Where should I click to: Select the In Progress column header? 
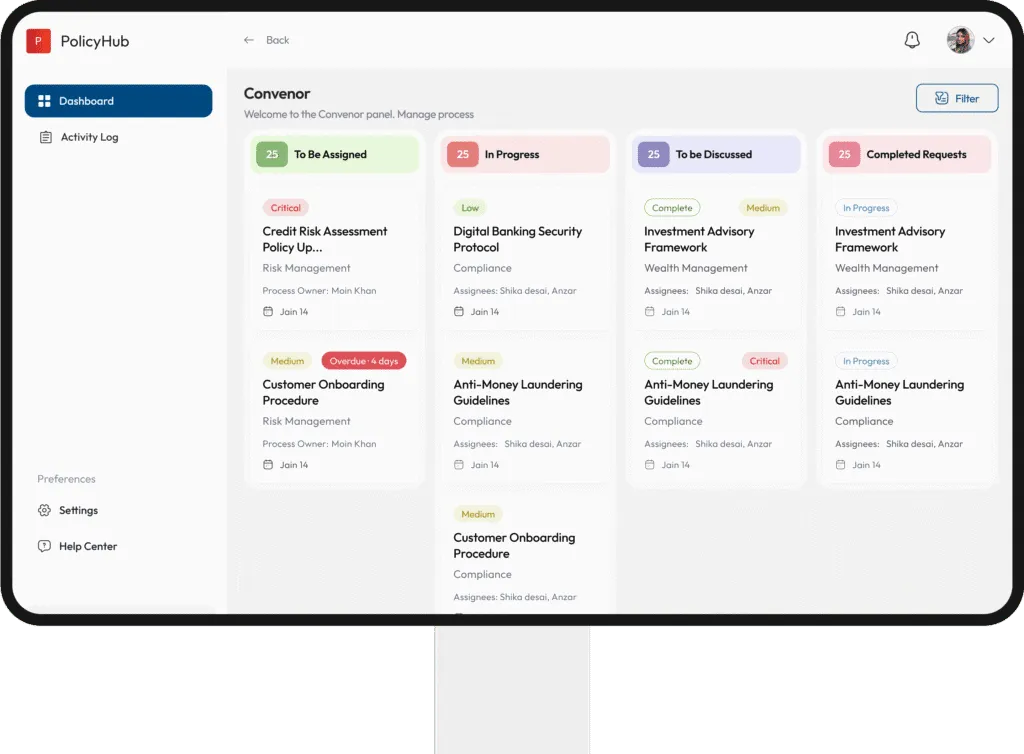tap(525, 154)
